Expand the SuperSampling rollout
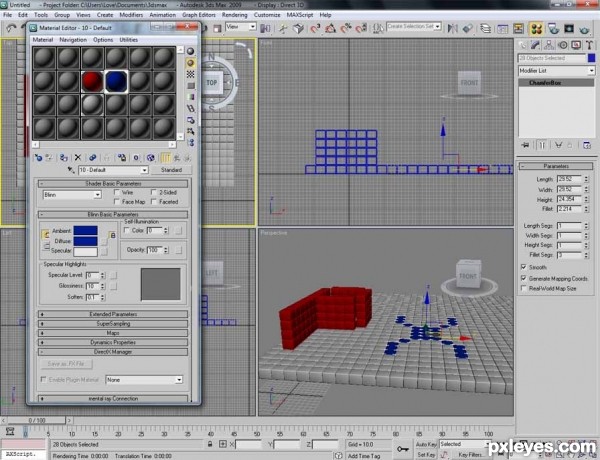The width and height of the screenshot is (600, 460). click(113, 324)
